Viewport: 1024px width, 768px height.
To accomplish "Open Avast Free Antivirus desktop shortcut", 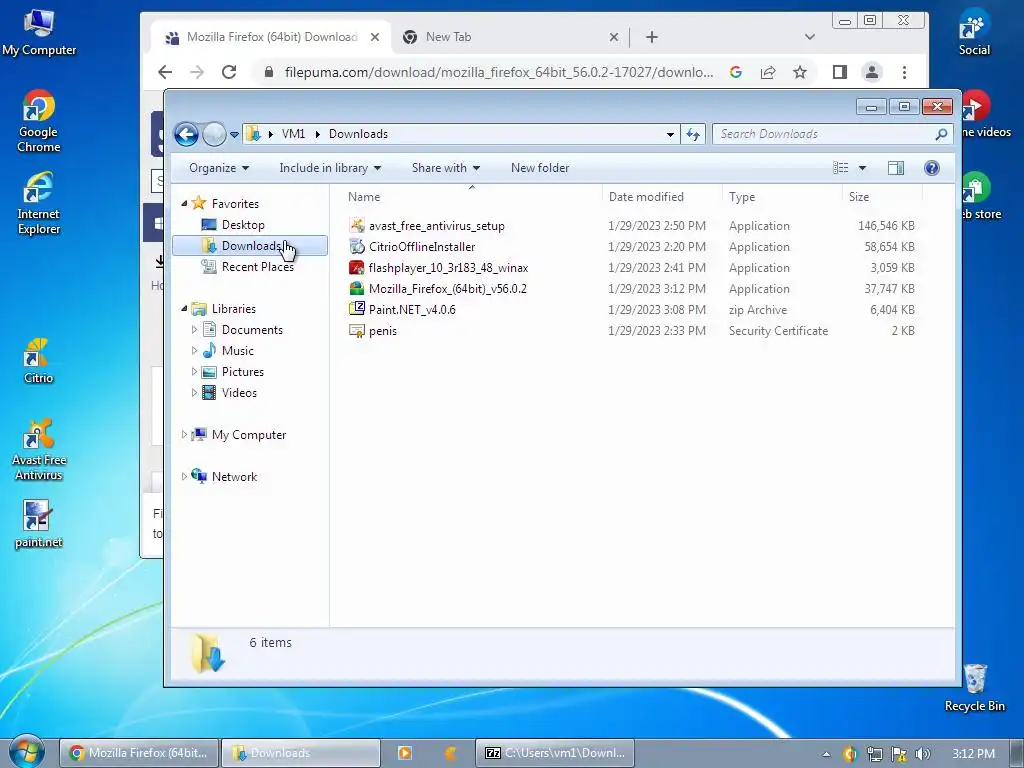I will (39, 450).
